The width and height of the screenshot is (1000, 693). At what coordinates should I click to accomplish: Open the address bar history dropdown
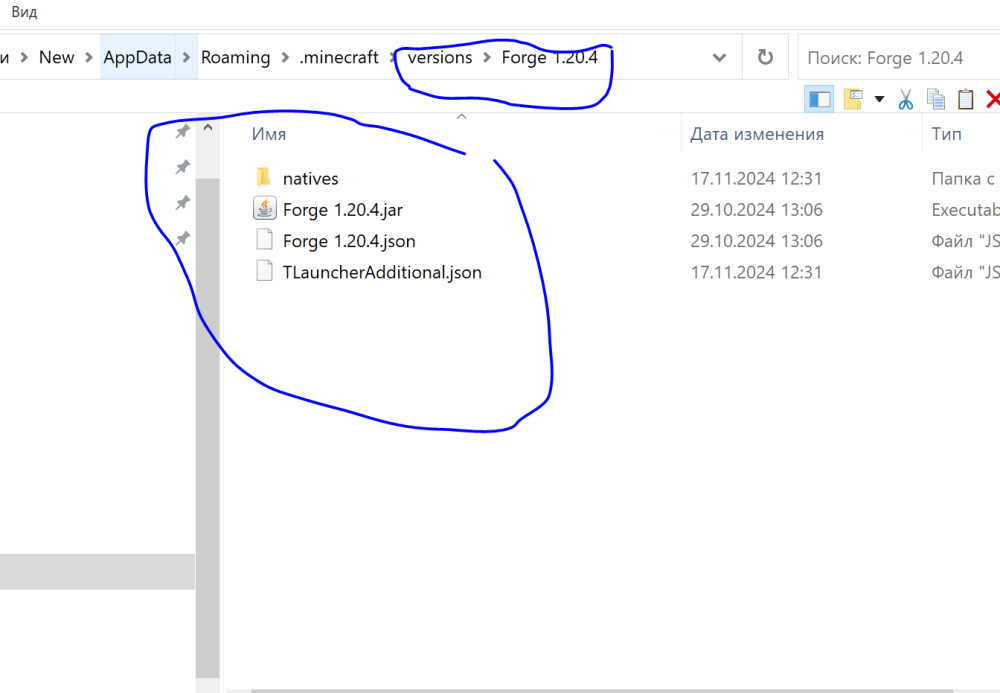(x=719, y=57)
